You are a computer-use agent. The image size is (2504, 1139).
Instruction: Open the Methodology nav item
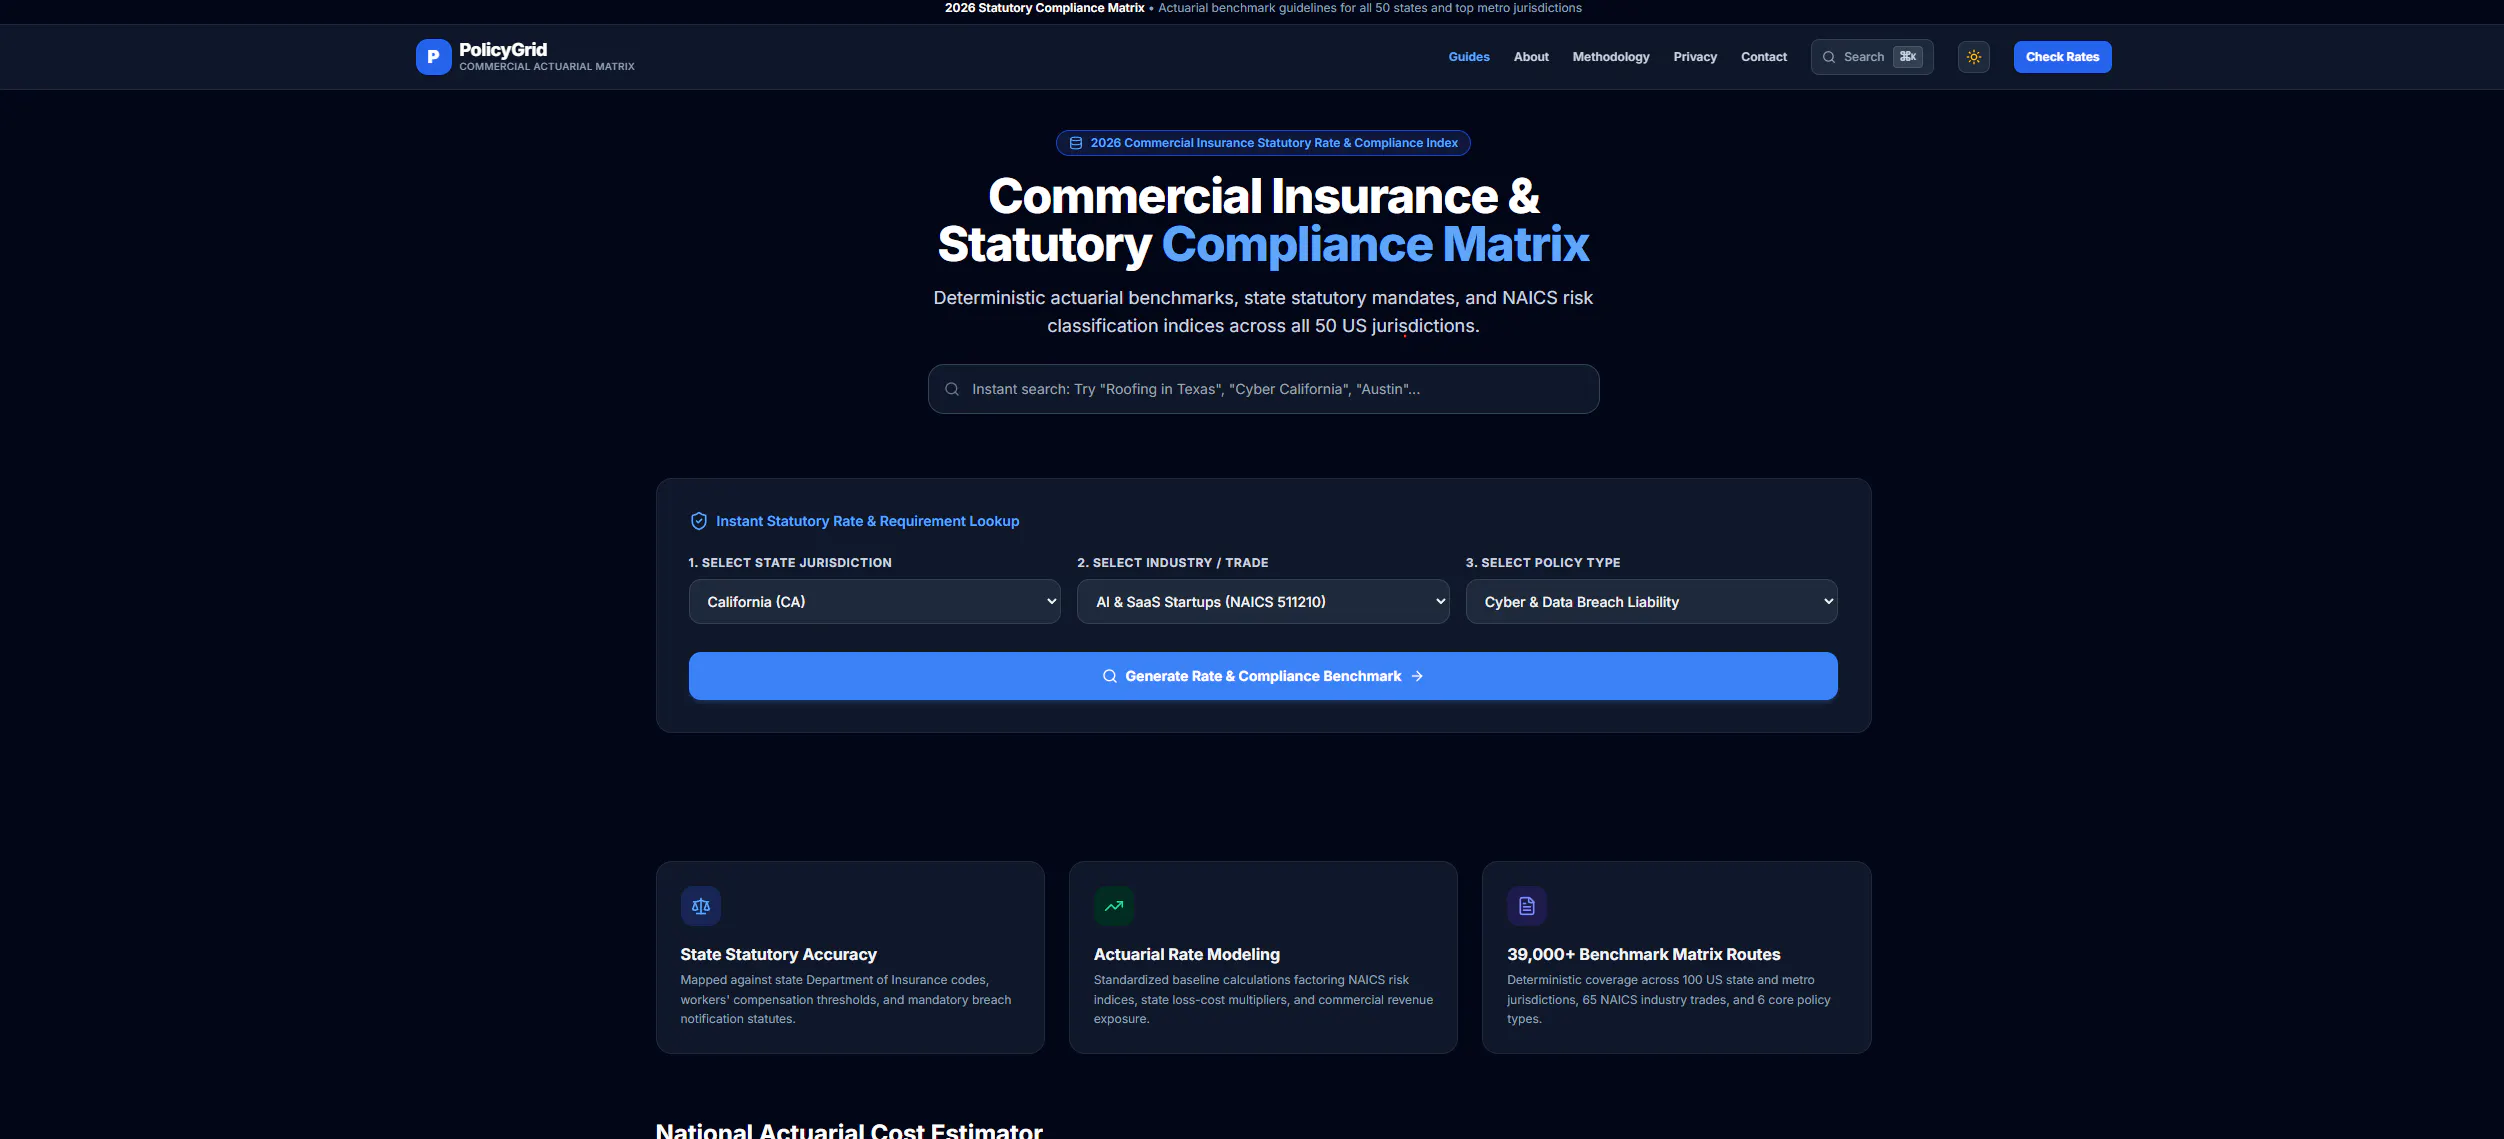[x=1611, y=57]
